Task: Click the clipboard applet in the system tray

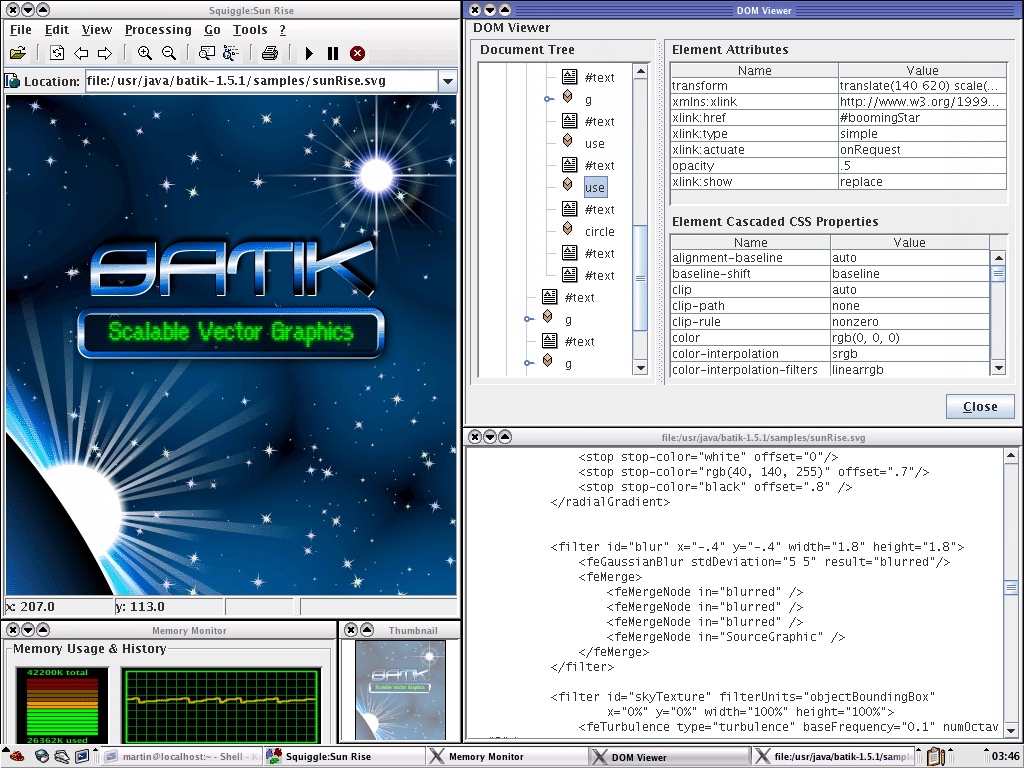Action: click(936, 756)
